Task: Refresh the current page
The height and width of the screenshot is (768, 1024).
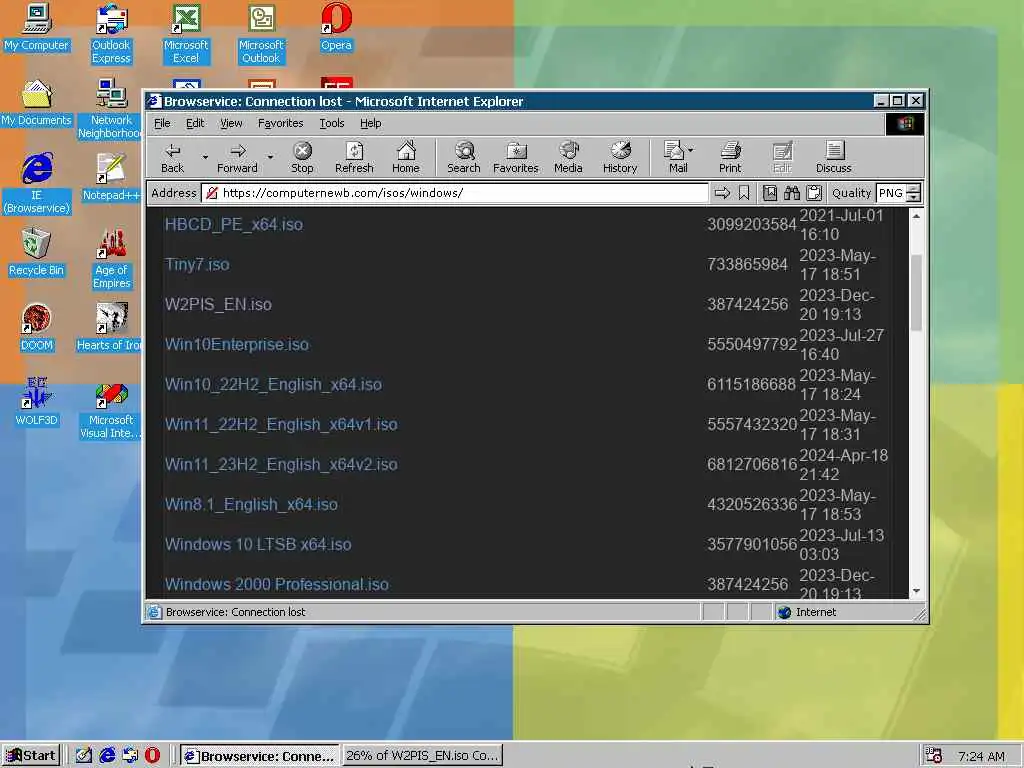Action: [354, 157]
